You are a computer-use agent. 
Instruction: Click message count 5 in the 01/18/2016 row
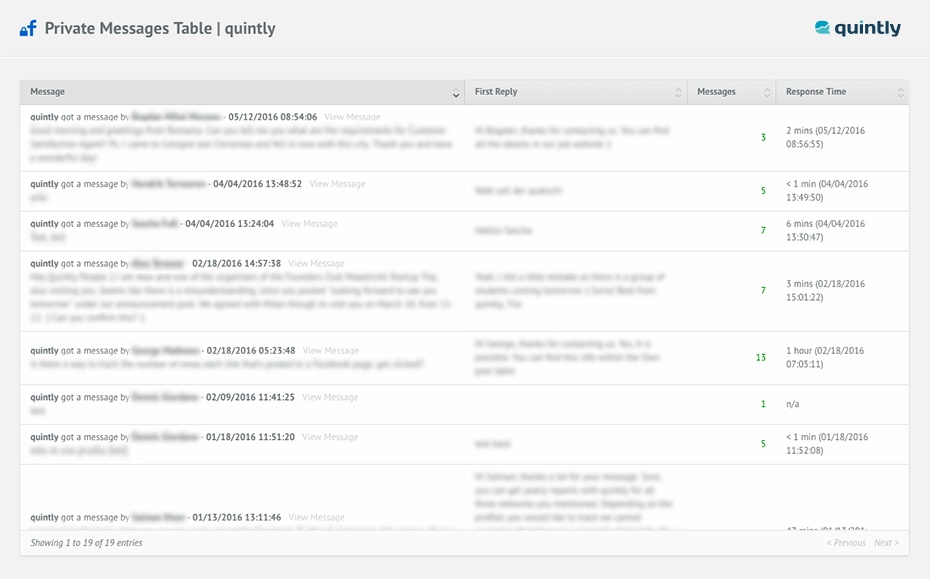click(763, 444)
